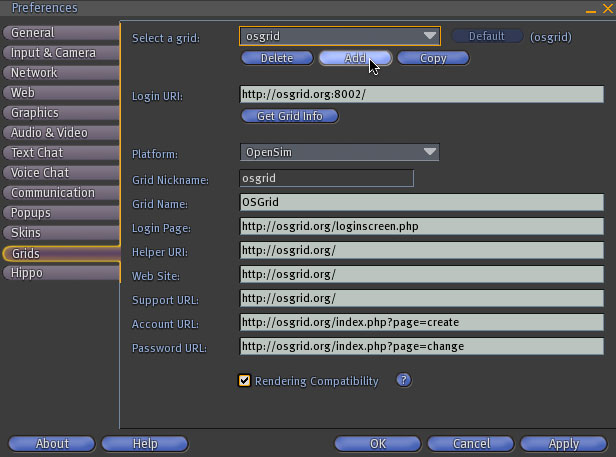Switch to the General tab
This screenshot has width=616, height=457.
[x=61, y=33]
